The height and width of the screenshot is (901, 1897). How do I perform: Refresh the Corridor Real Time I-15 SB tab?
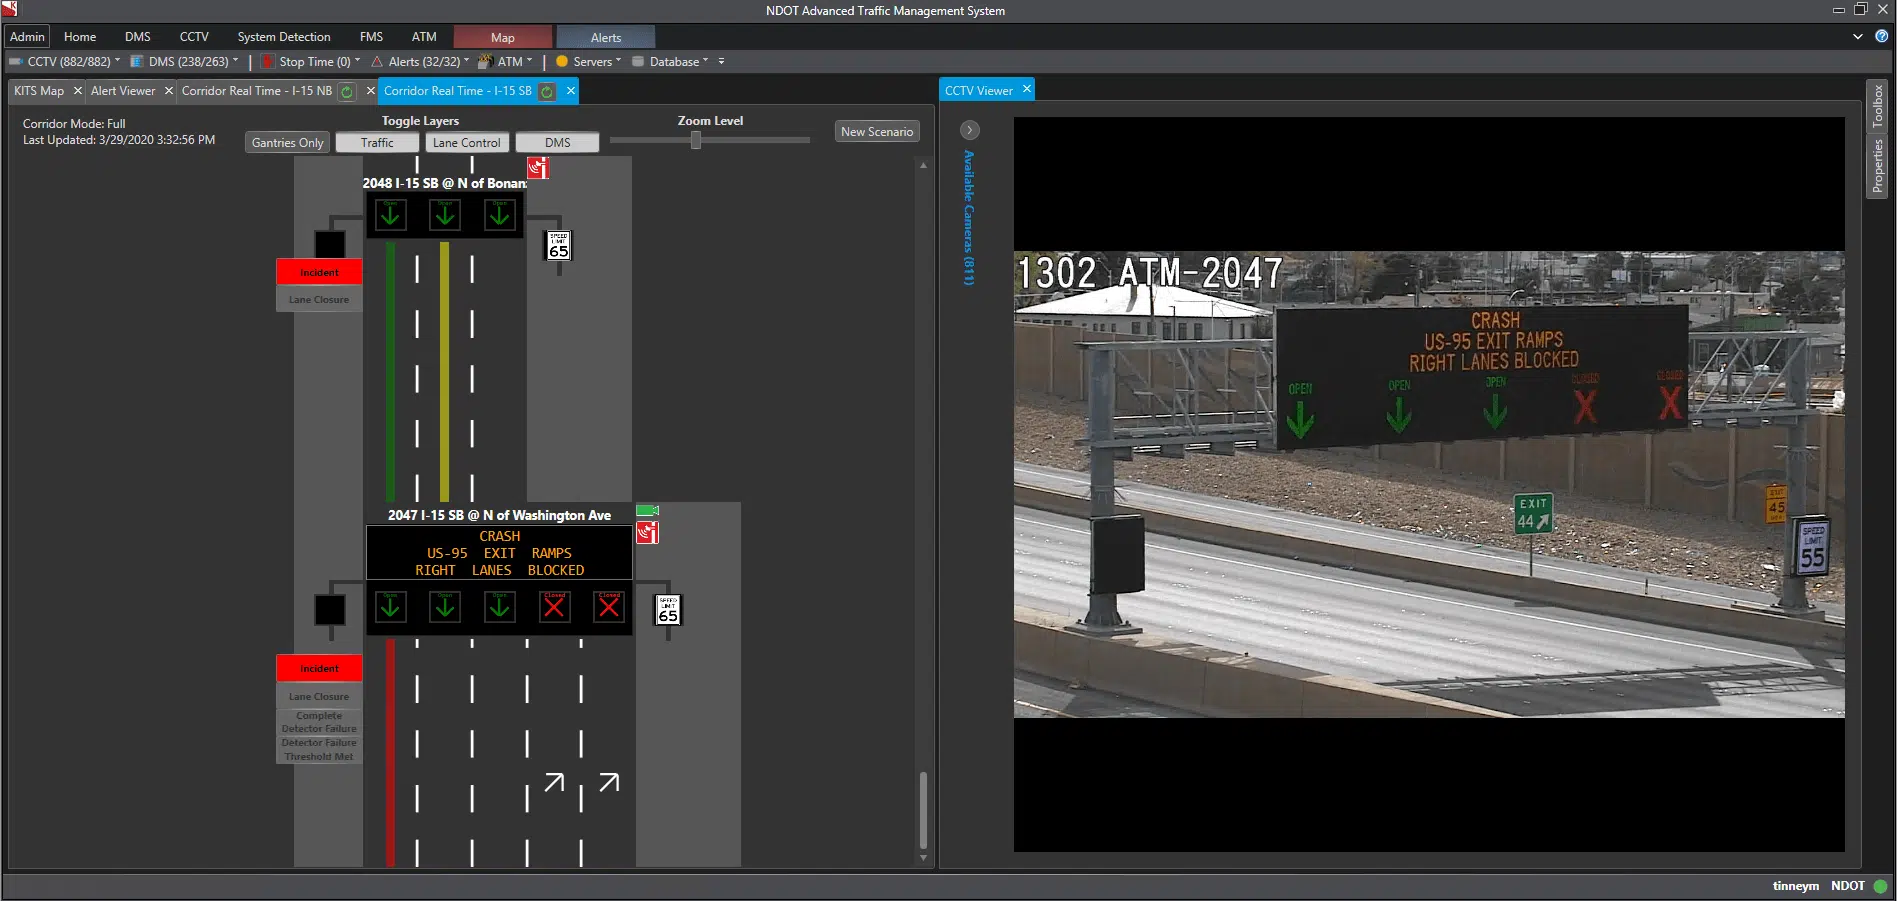click(x=547, y=91)
